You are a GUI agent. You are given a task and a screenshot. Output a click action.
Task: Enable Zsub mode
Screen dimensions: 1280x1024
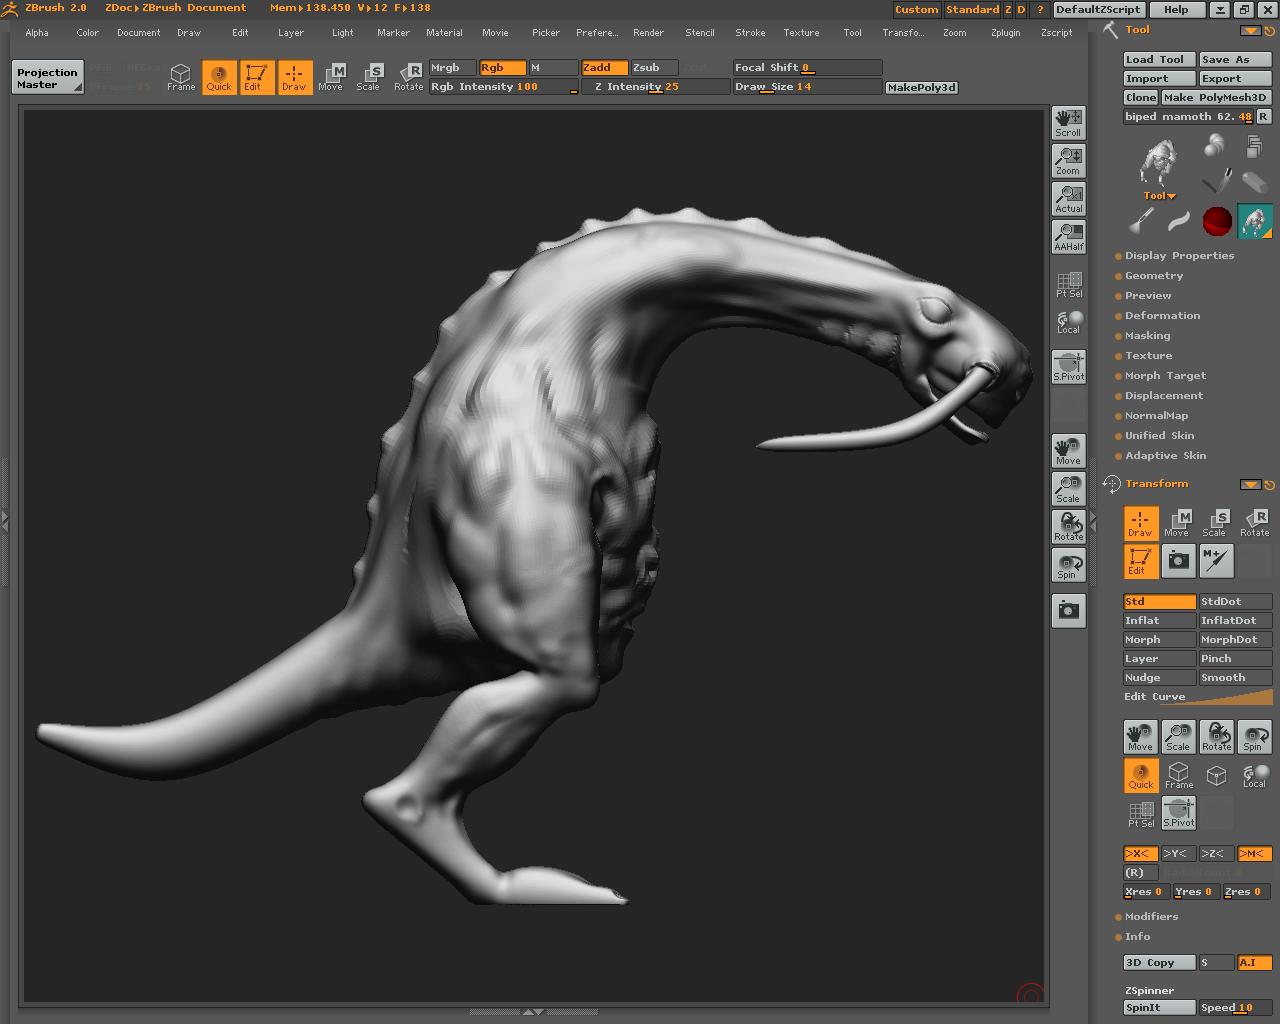pos(654,68)
